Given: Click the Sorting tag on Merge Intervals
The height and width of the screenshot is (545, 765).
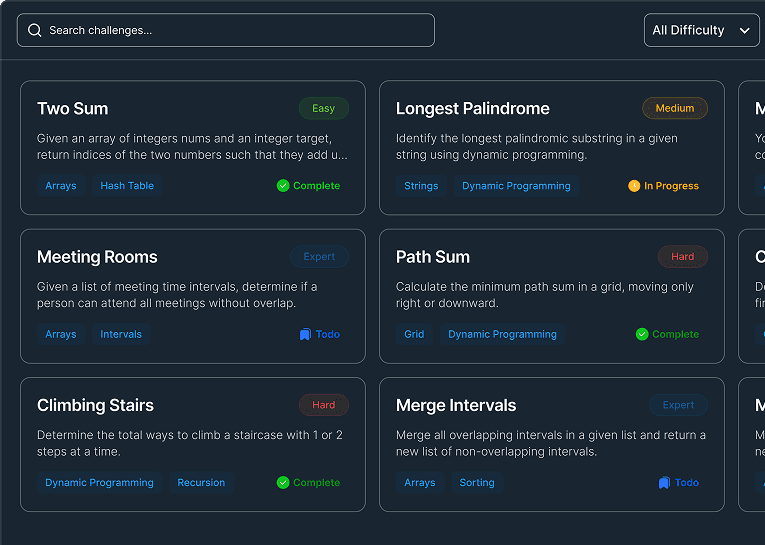Looking at the screenshot, I should point(477,483).
